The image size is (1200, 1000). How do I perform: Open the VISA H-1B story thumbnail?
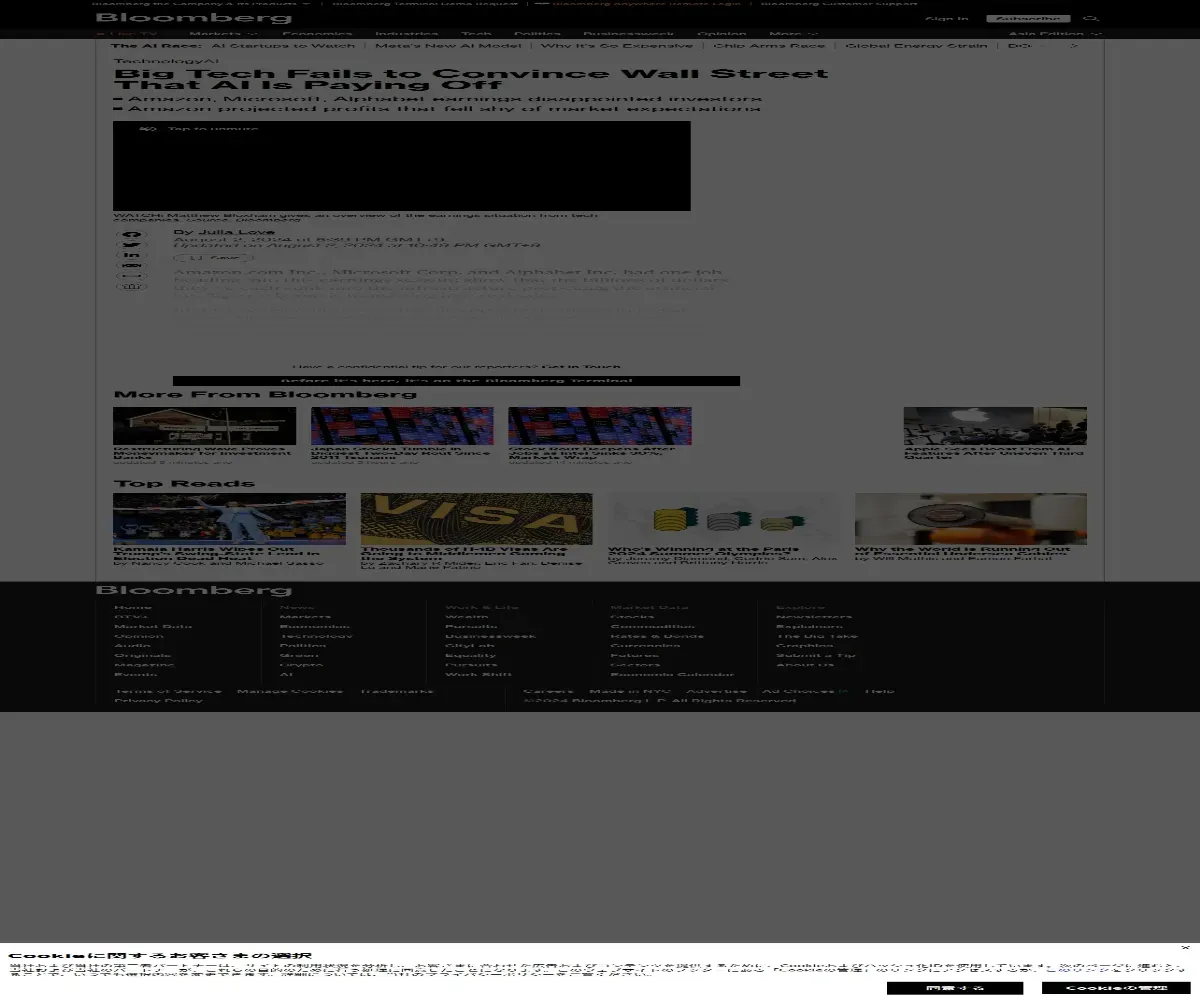click(x=476, y=519)
